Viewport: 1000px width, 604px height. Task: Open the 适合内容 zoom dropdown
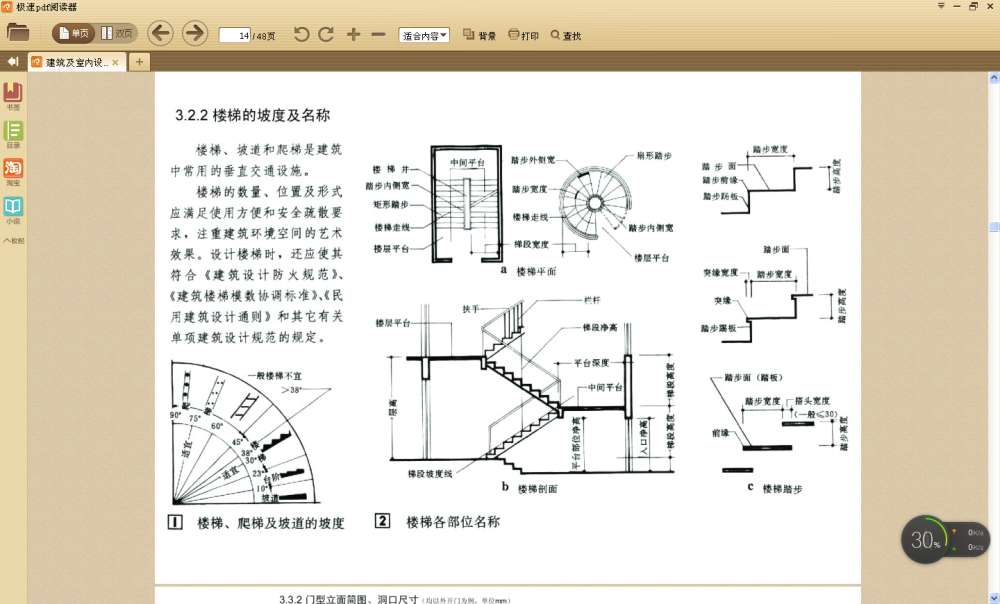(424, 36)
